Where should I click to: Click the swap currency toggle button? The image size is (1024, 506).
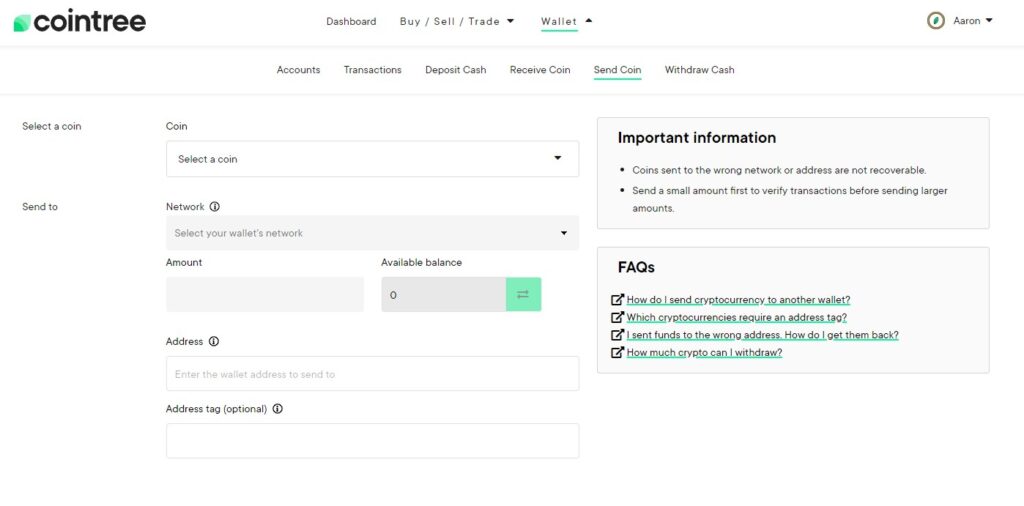pyautogui.click(x=523, y=294)
